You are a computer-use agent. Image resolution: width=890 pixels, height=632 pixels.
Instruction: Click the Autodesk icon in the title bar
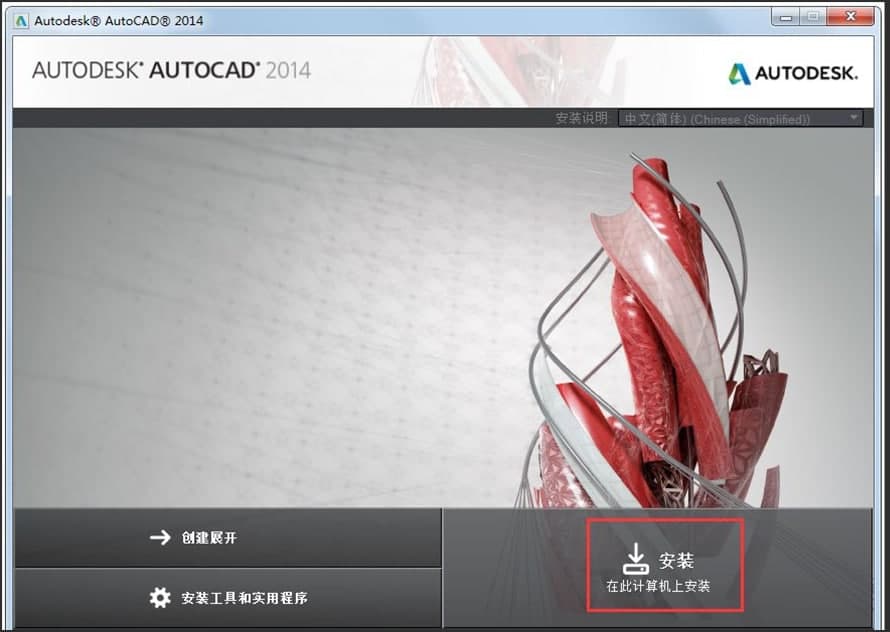coord(20,19)
